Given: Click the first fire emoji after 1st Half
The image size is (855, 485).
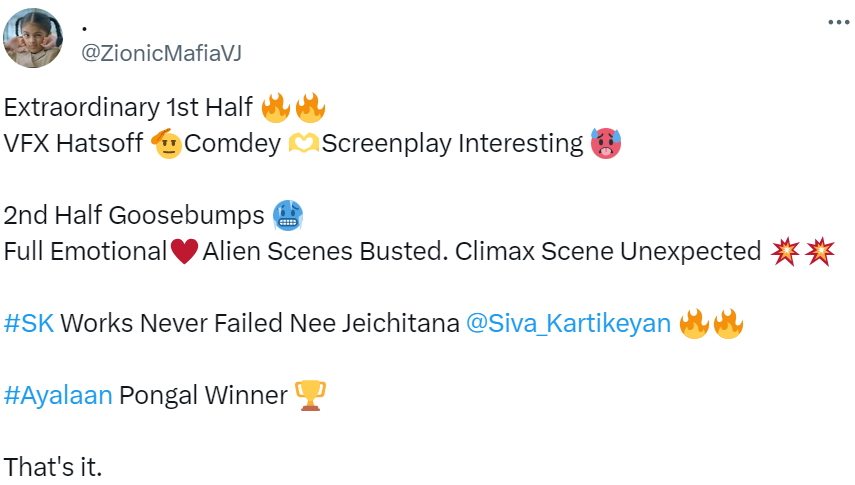Looking at the screenshot, I should coord(275,107).
